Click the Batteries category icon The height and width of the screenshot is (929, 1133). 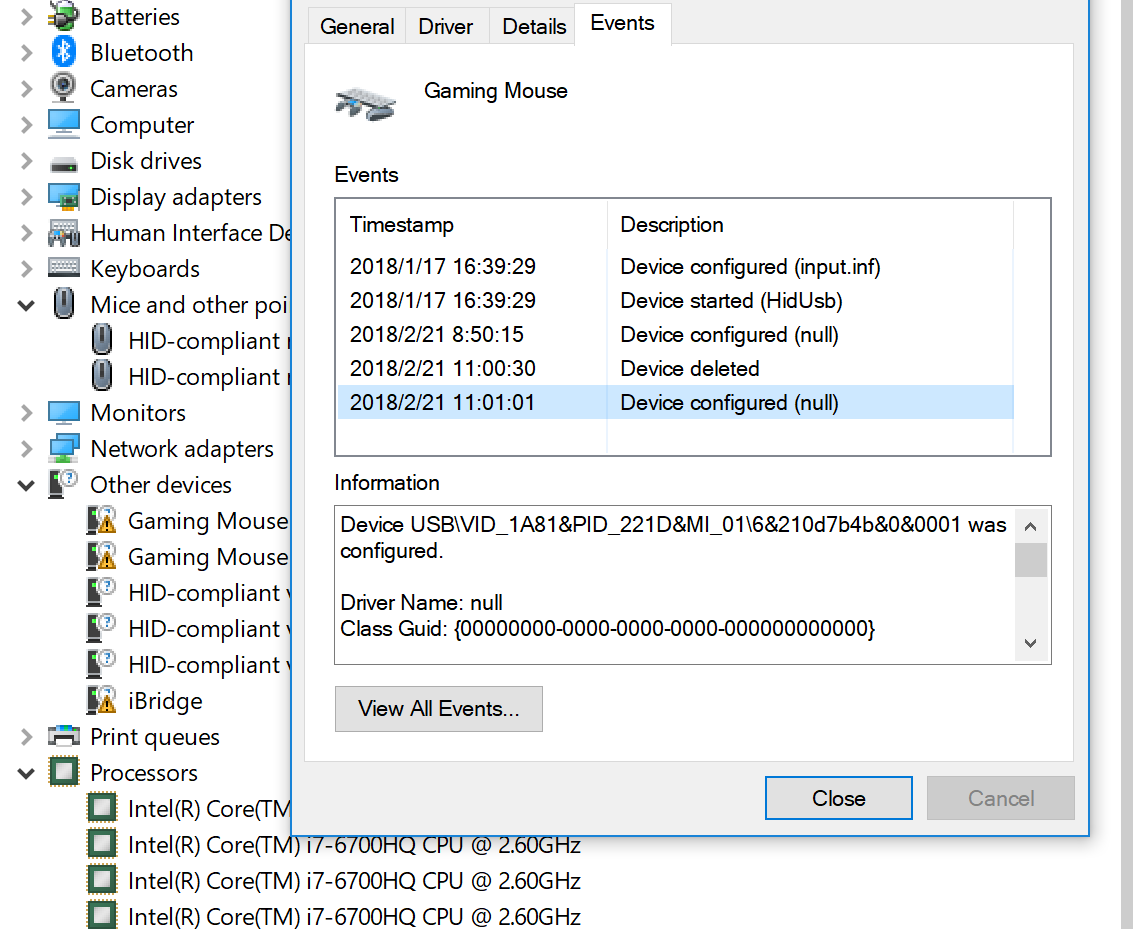[x=64, y=16]
